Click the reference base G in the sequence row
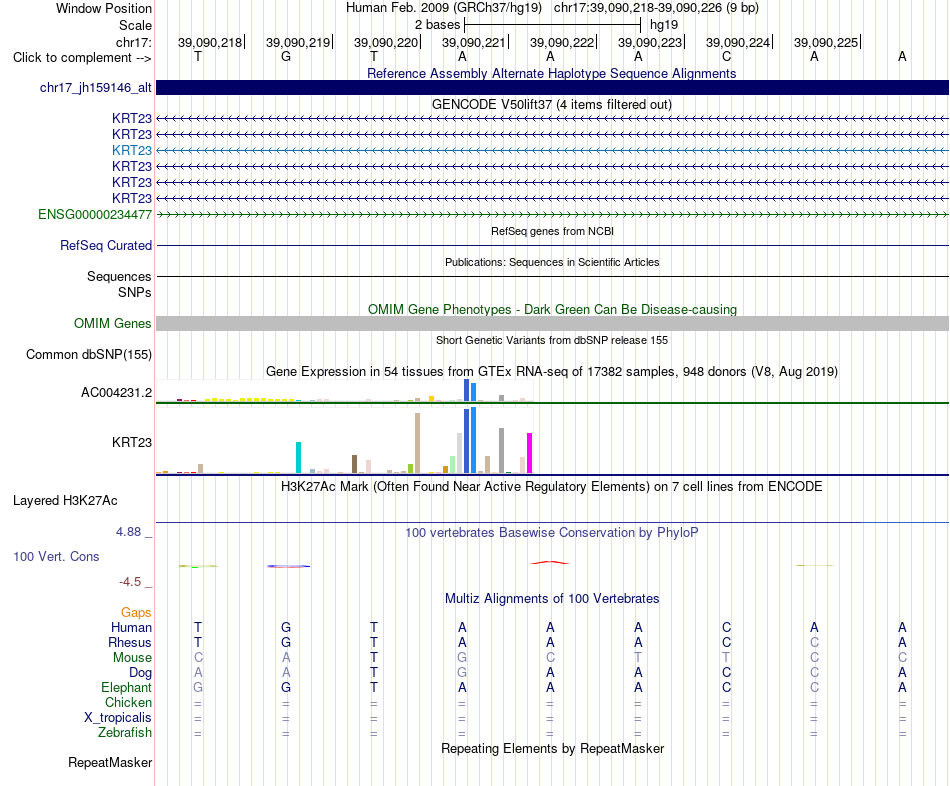The image size is (950, 786). point(286,57)
